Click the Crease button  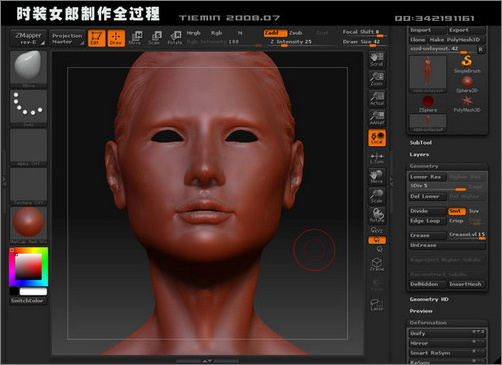(x=428, y=235)
